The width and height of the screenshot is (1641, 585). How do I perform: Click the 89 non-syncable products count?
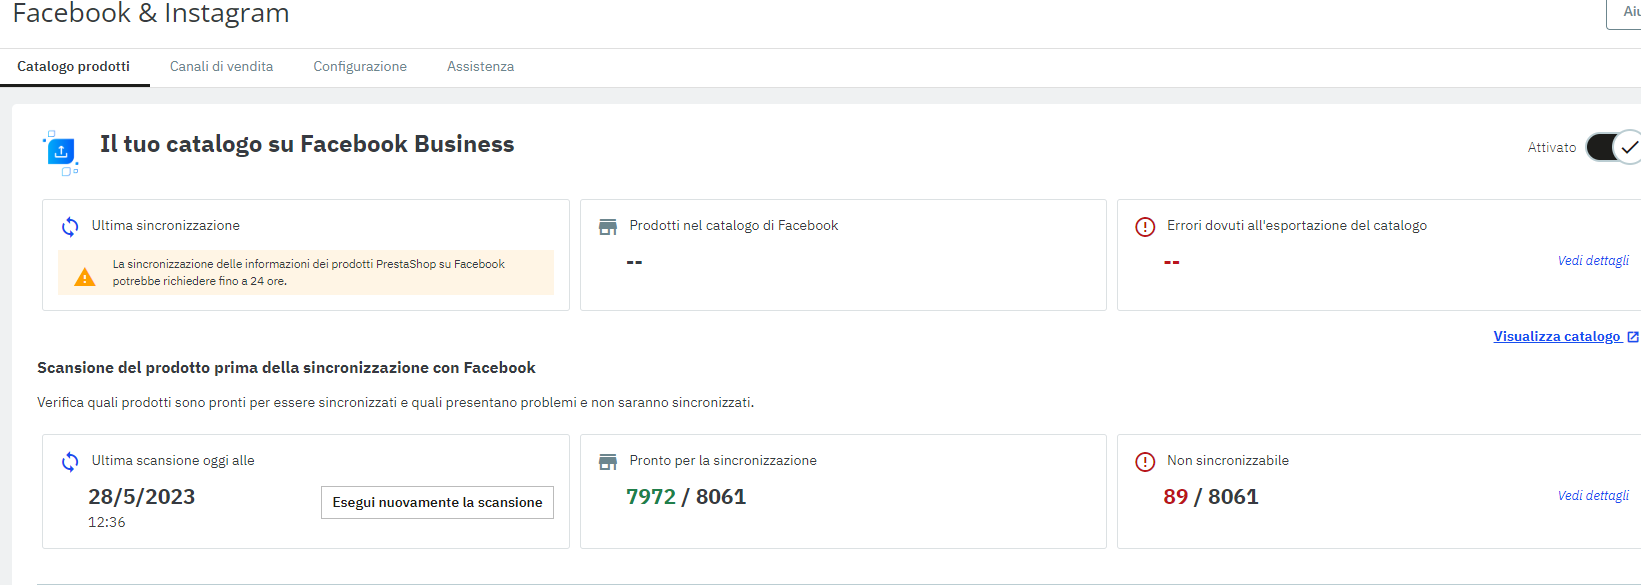coord(1175,497)
